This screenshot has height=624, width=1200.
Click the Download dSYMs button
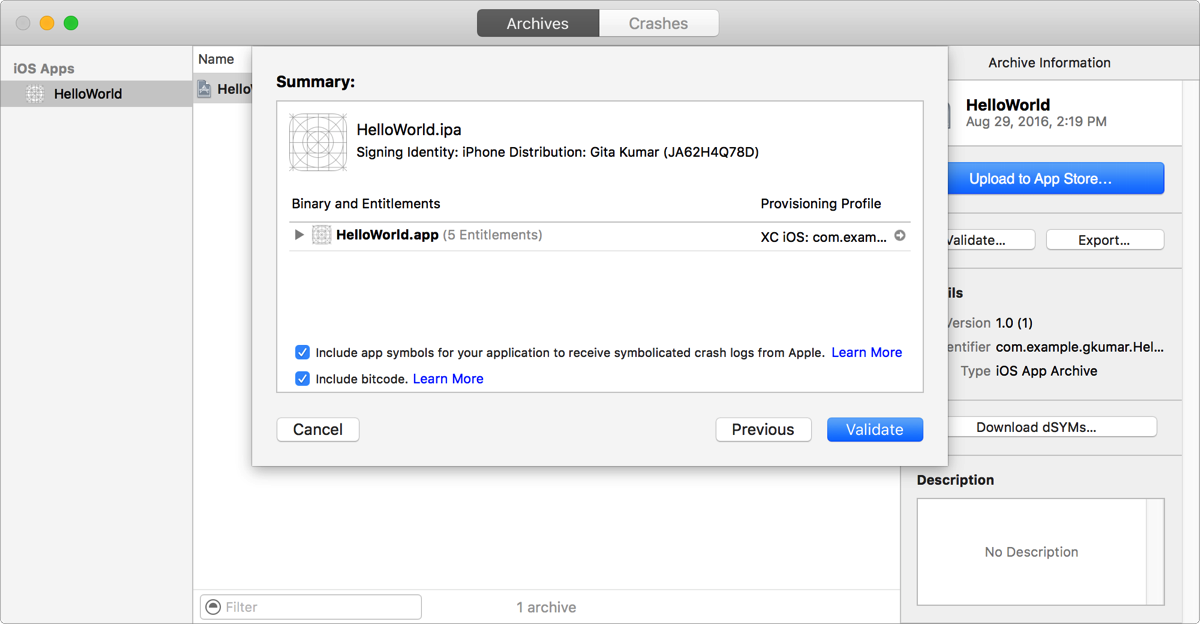[1036, 427]
